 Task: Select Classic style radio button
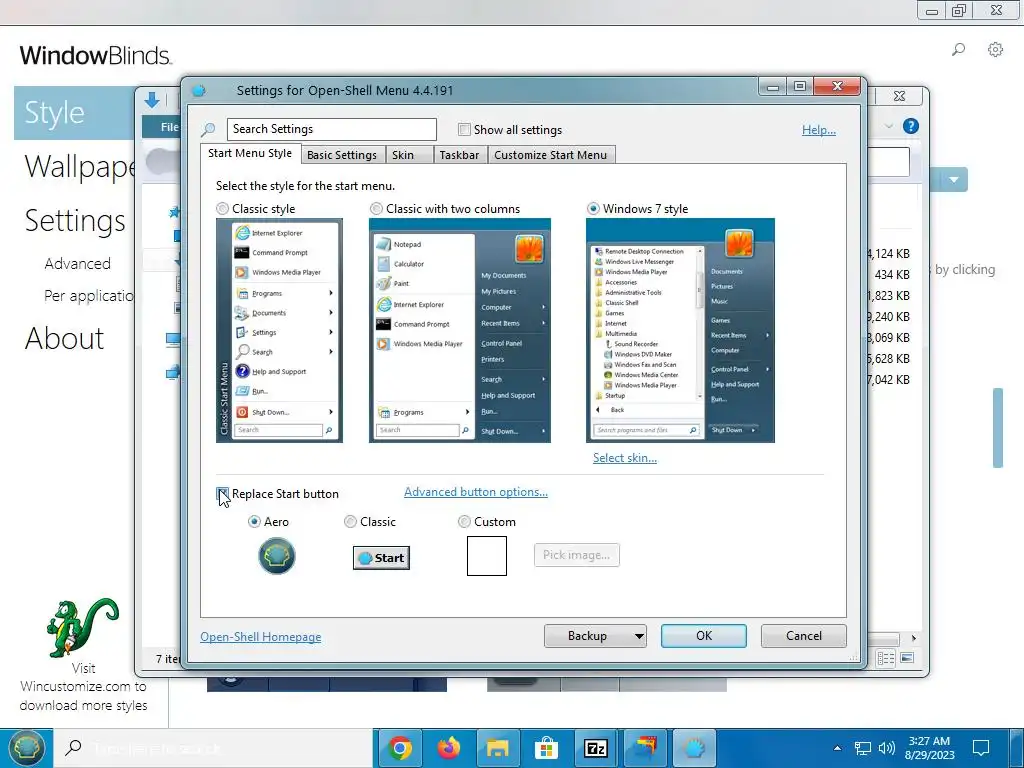pyautogui.click(x=223, y=208)
